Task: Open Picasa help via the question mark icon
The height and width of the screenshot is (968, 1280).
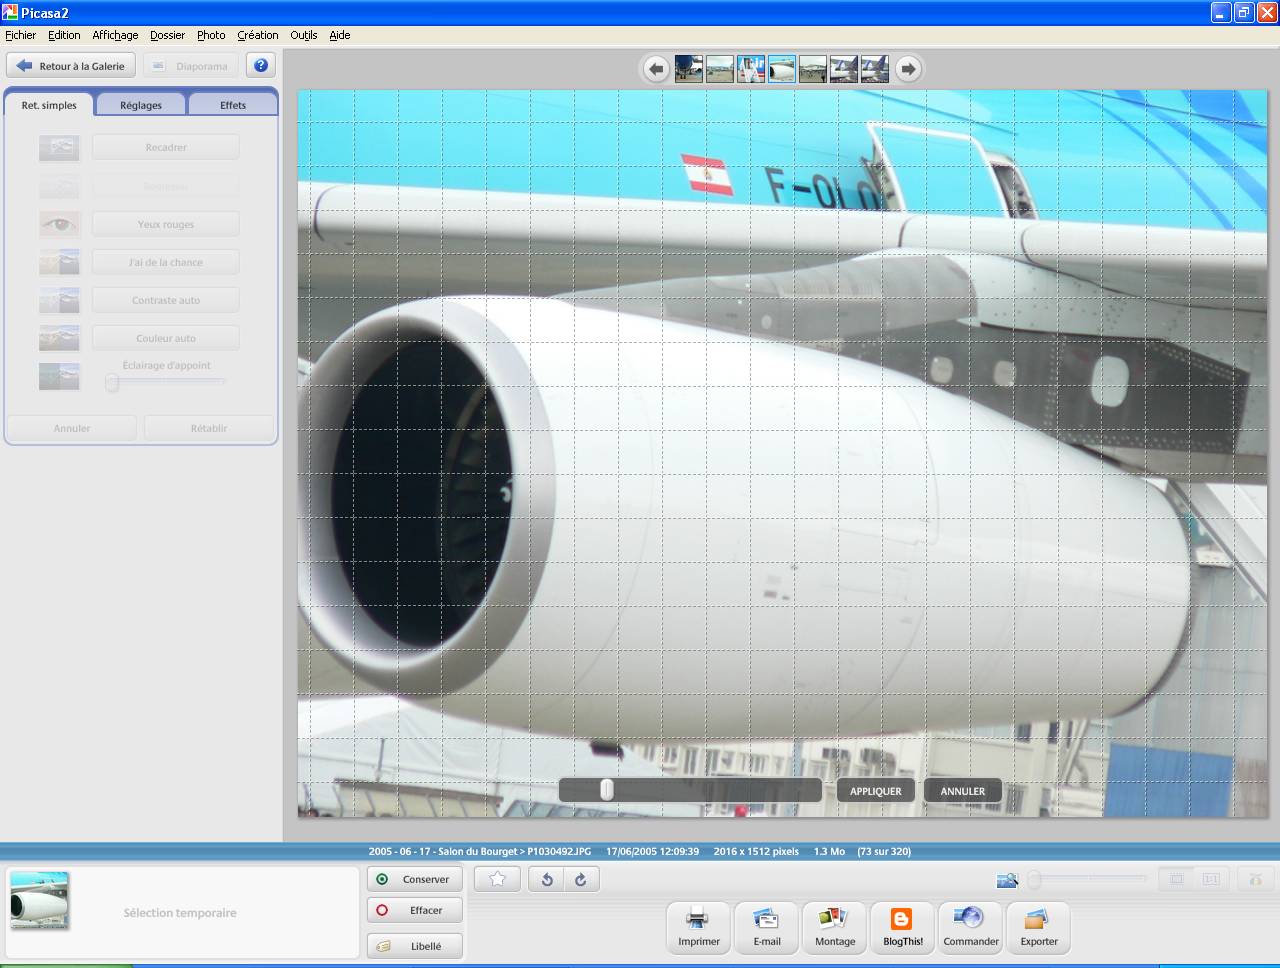Action: click(261, 66)
